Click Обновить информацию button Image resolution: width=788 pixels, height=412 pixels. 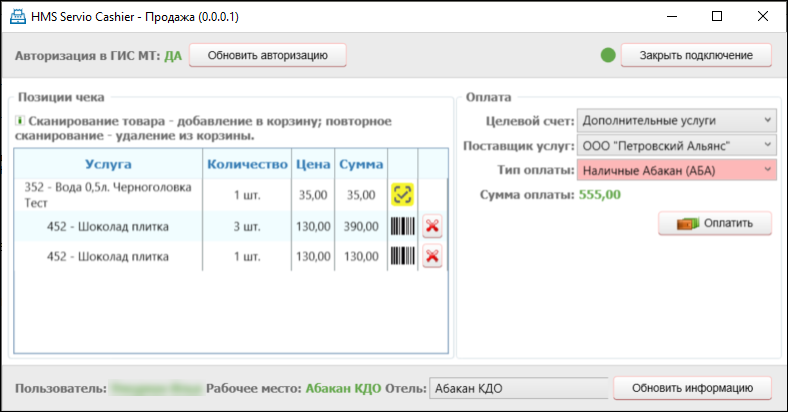point(693,388)
